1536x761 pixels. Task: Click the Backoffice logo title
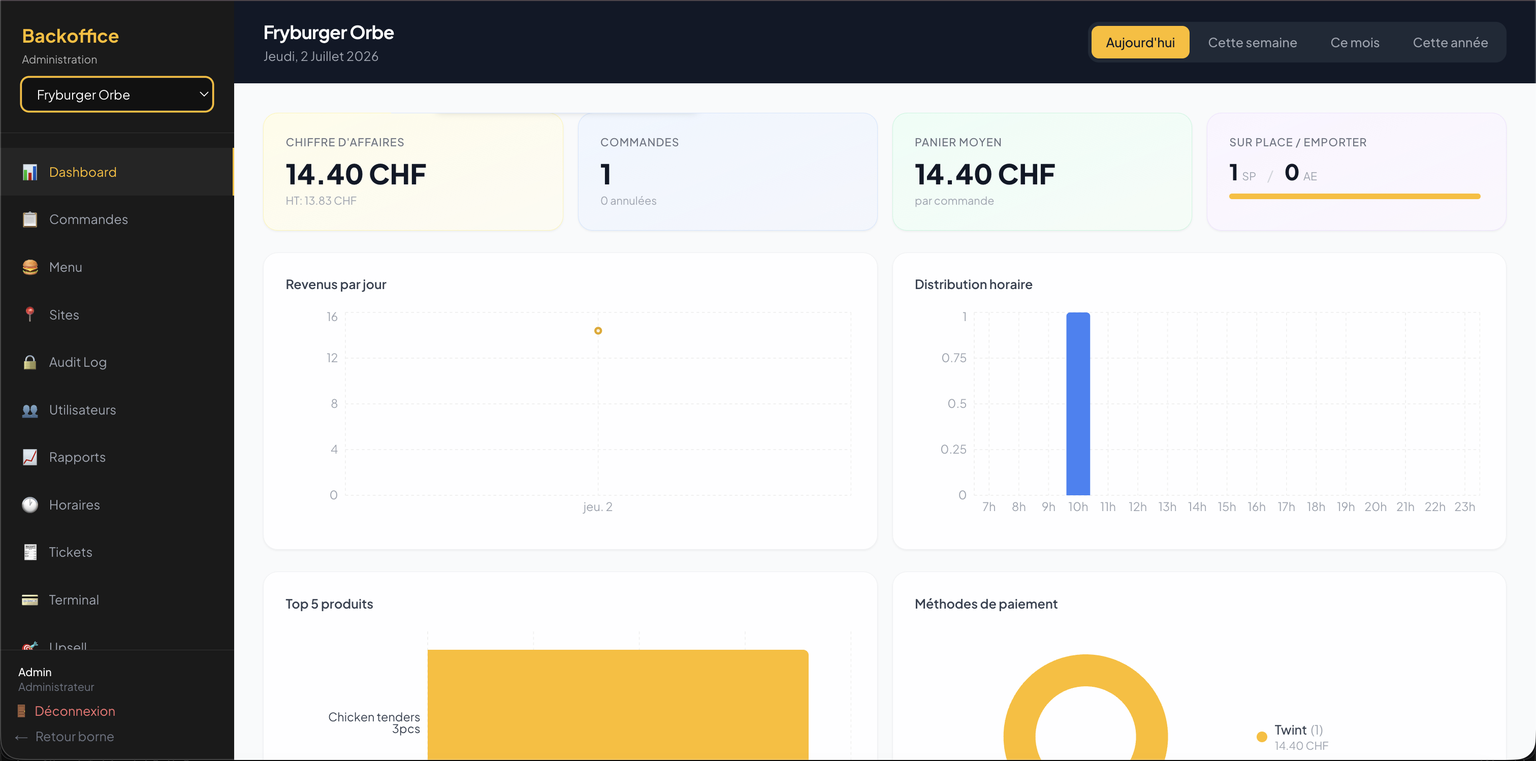click(x=70, y=36)
